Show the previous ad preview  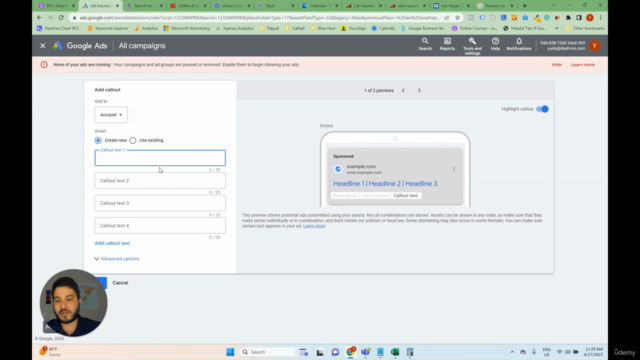point(403,91)
